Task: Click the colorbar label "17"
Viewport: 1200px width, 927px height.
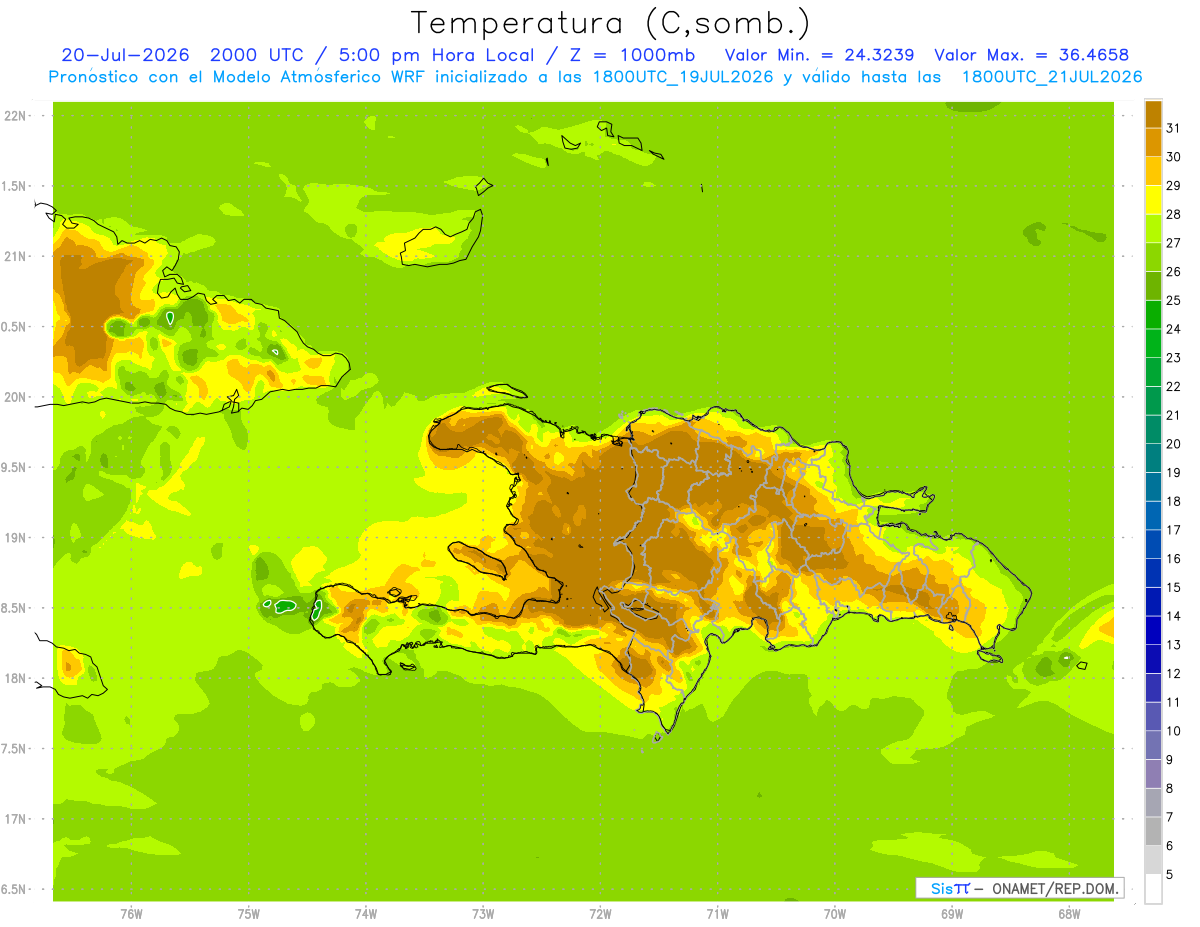Action: pyautogui.click(x=1174, y=530)
